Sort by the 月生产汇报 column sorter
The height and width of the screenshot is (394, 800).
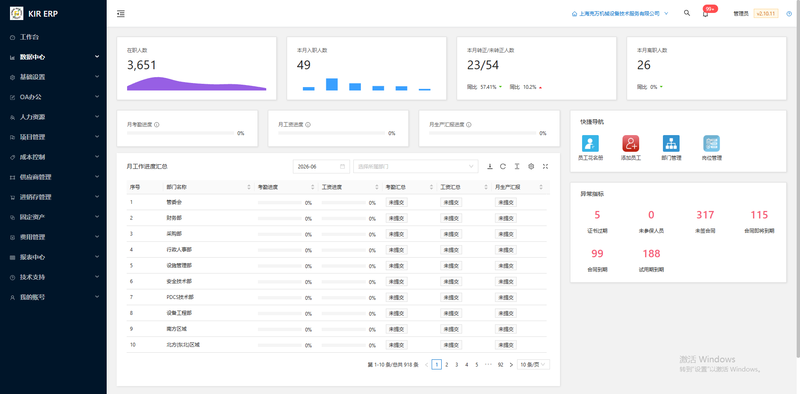[x=541, y=187]
